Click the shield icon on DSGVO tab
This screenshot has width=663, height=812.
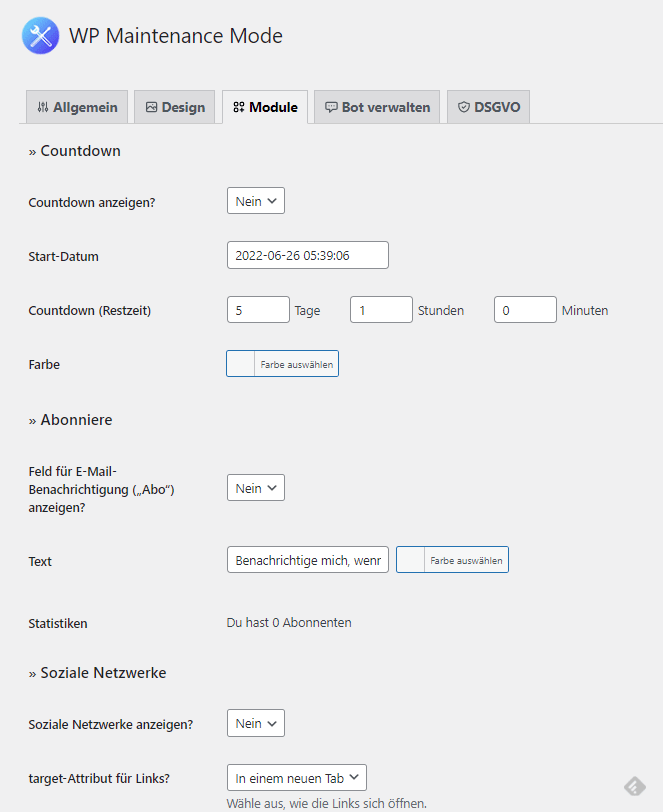pos(464,107)
